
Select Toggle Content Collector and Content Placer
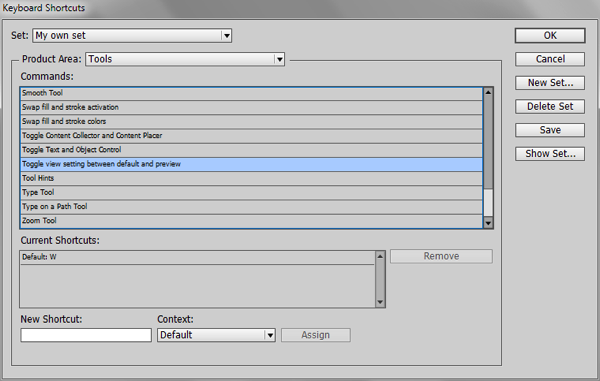click(x=251, y=136)
